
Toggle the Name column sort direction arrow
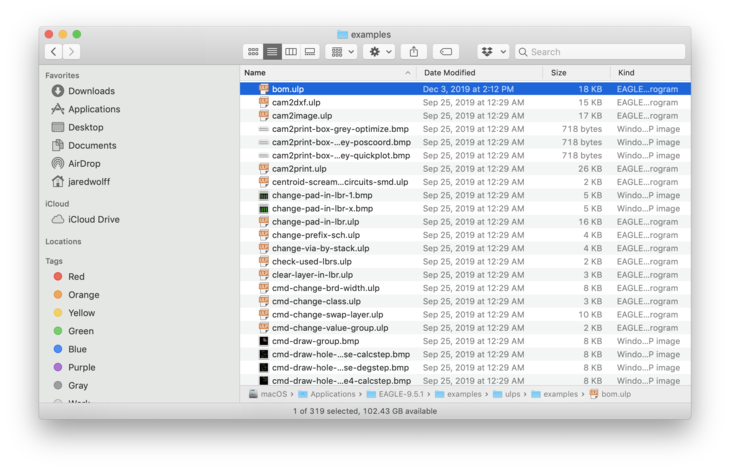coord(407,73)
